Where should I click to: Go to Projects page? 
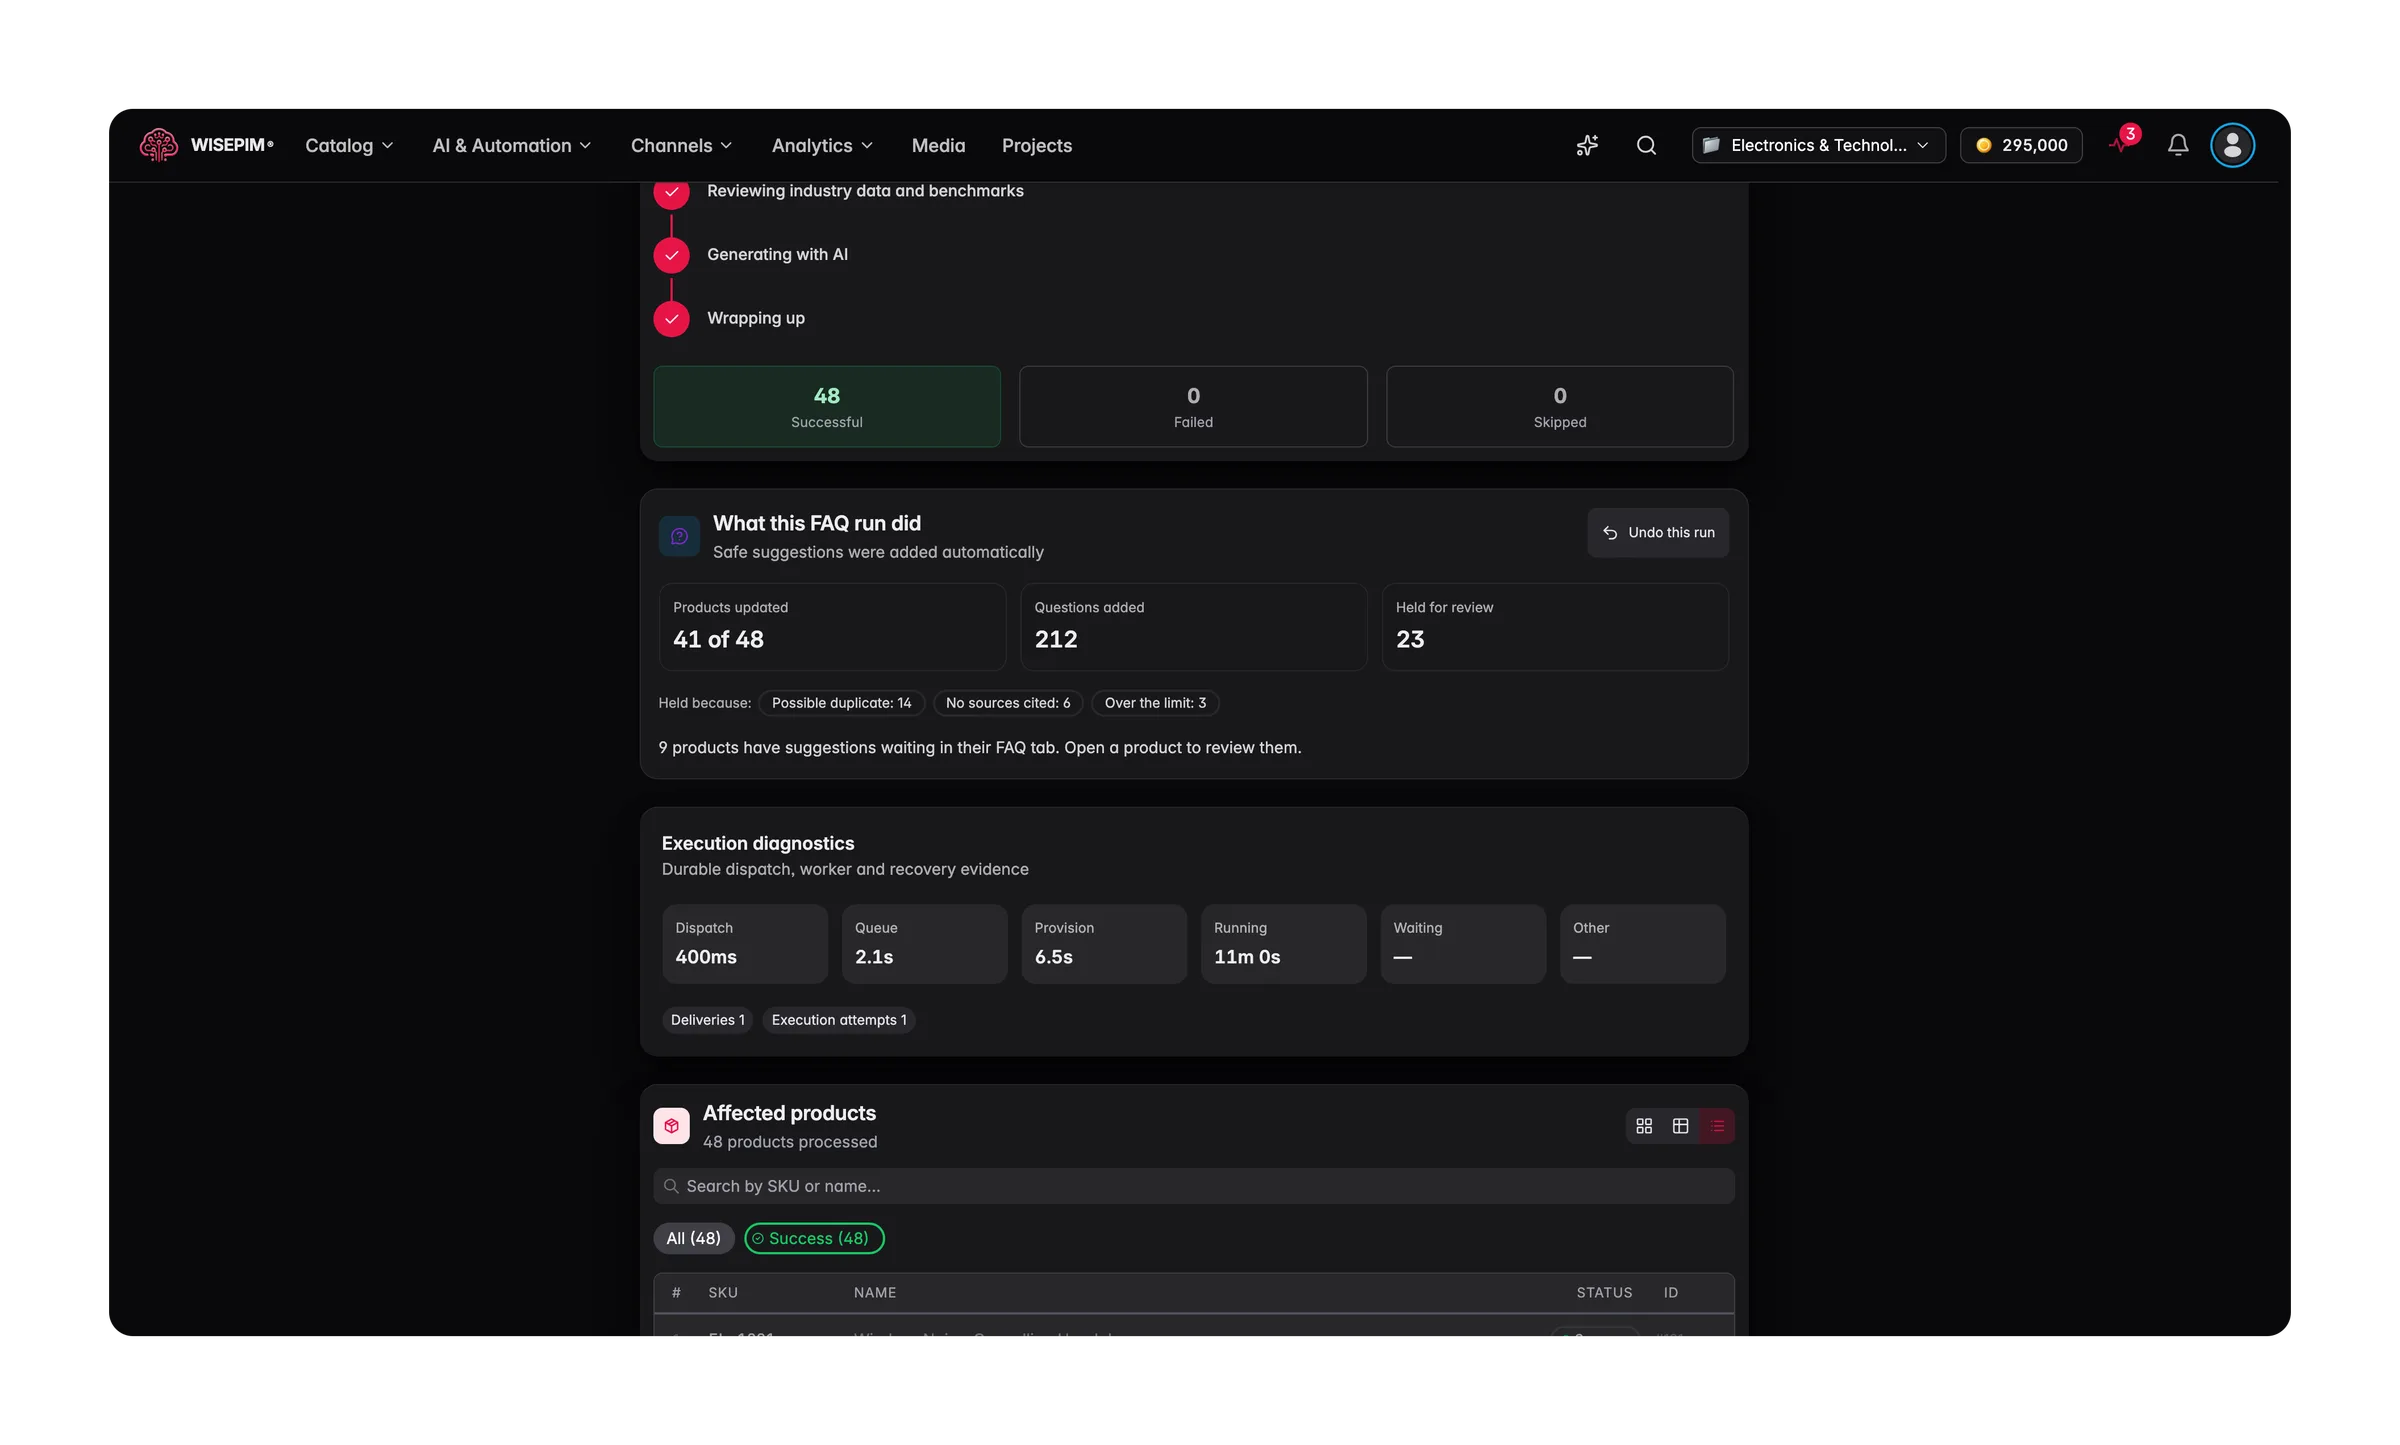tap(1036, 145)
